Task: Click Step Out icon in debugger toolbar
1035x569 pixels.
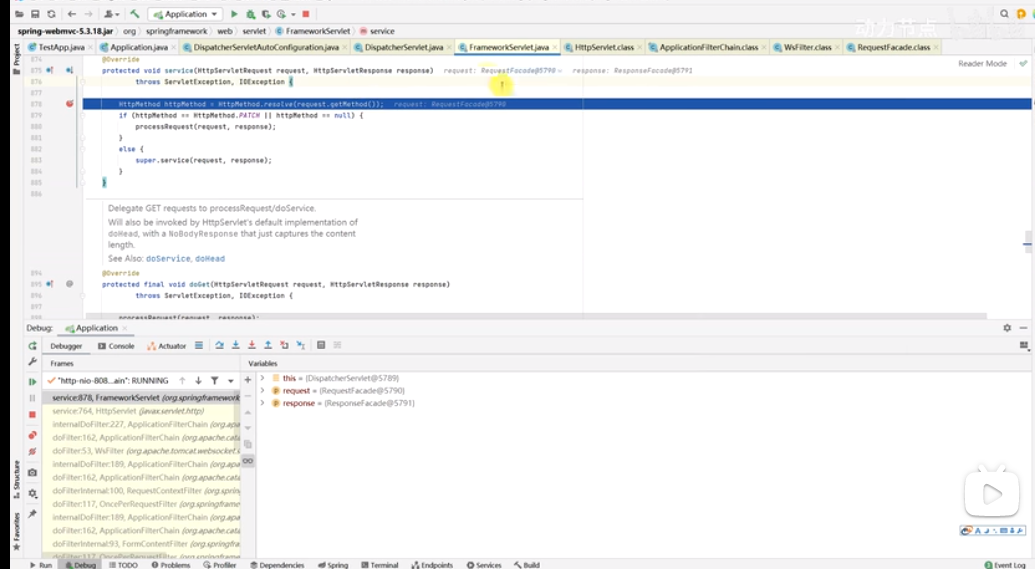Action: coord(268,345)
